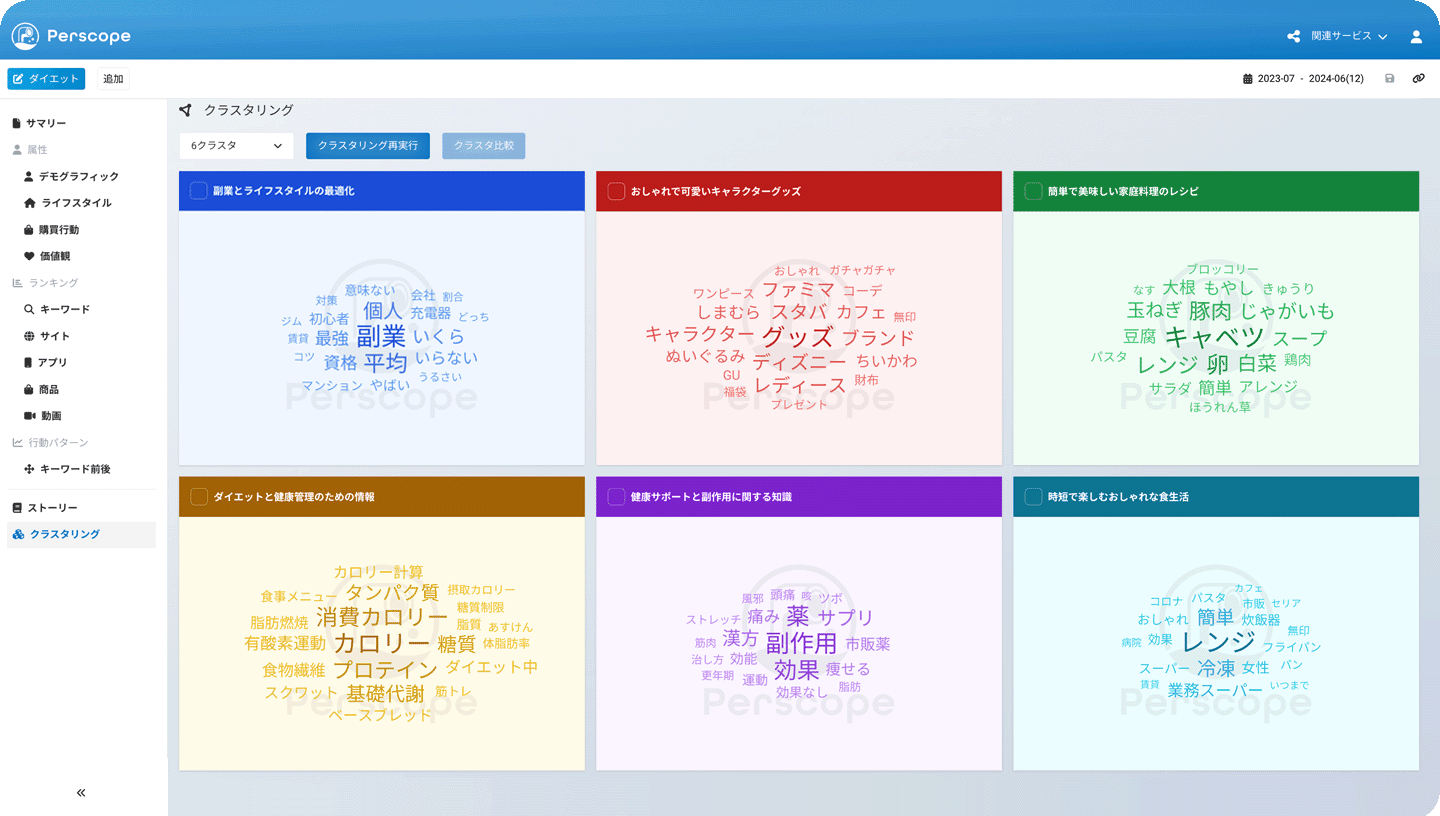Check the ダイエットと健康管理のための情報 cluster box
Image resolution: width=1440 pixels, height=816 pixels.
(x=198, y=496)
